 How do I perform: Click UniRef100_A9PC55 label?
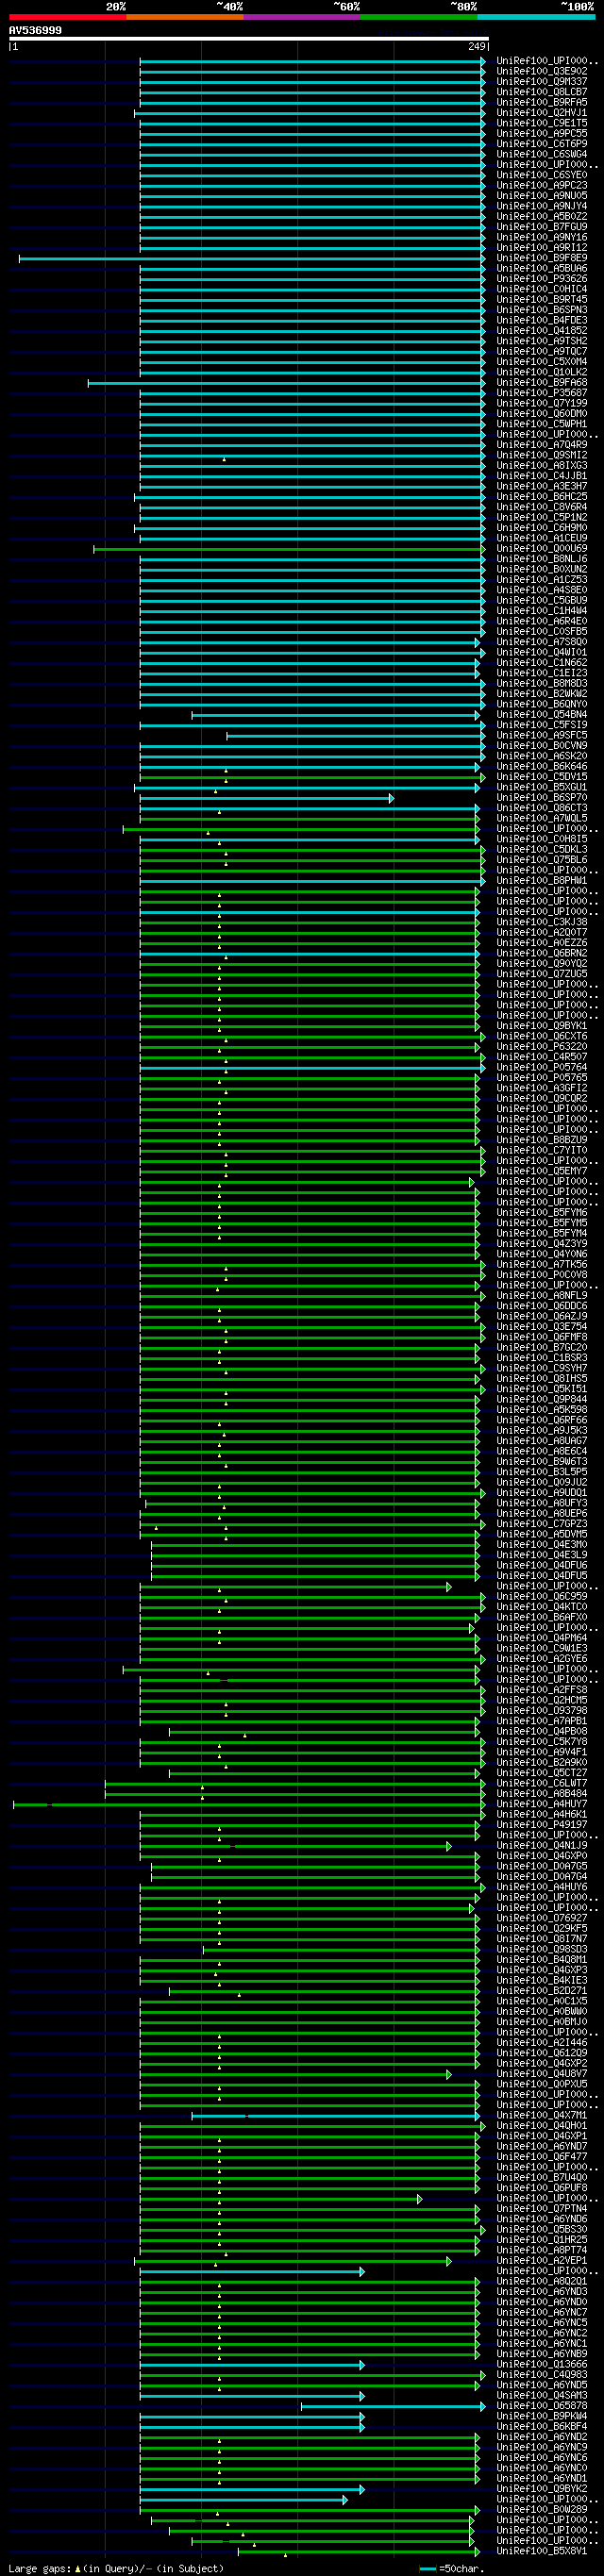[542, 134]
